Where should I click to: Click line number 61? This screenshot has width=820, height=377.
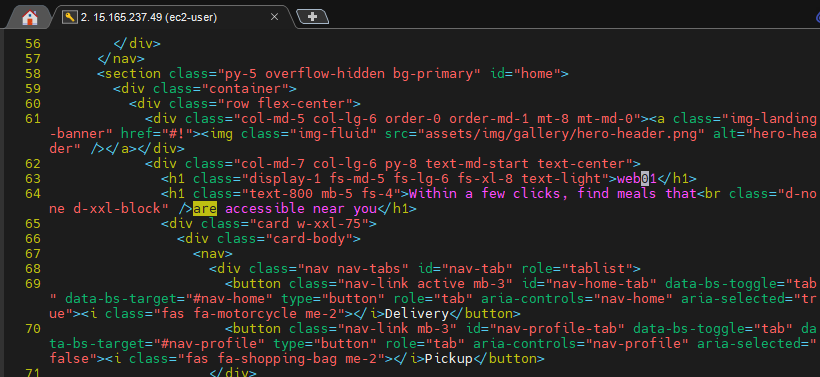(x=32, y=119)
